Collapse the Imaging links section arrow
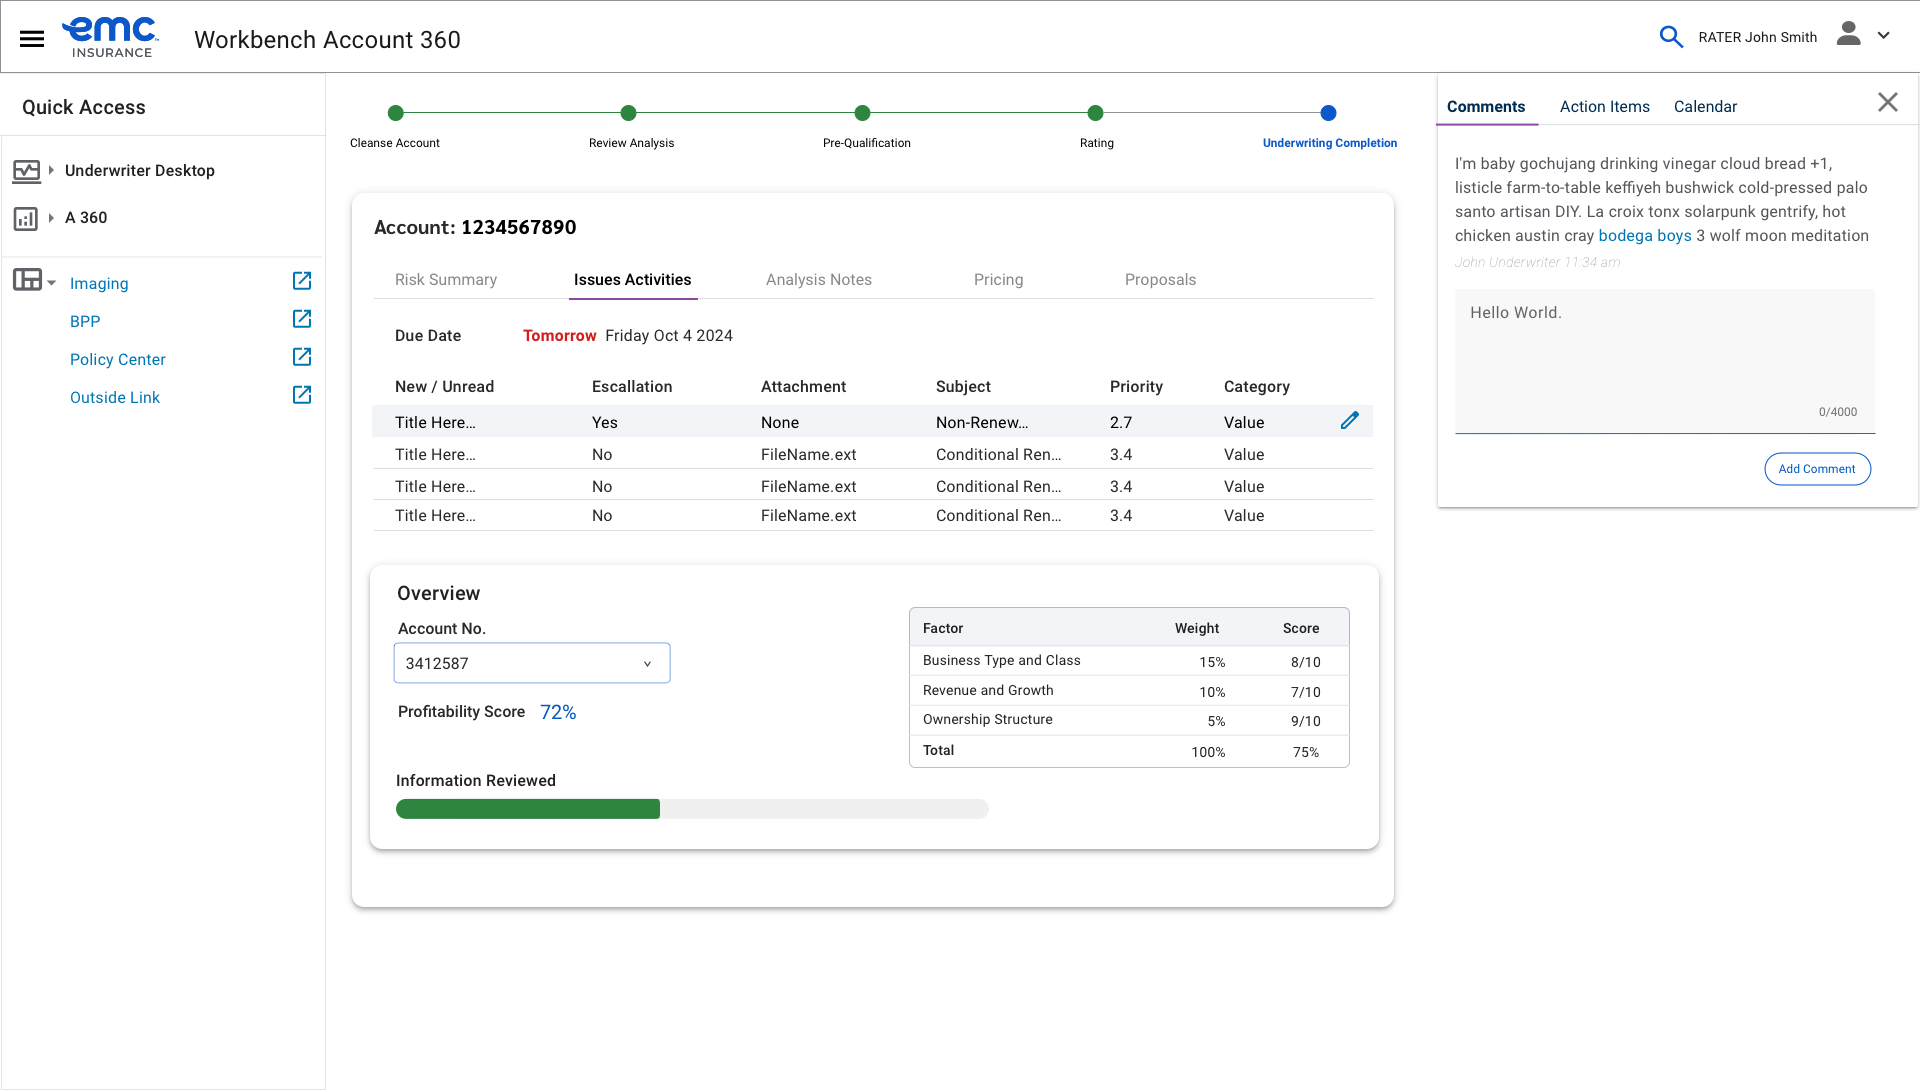Screen dimensions: 1920x1090 point(52,283)
